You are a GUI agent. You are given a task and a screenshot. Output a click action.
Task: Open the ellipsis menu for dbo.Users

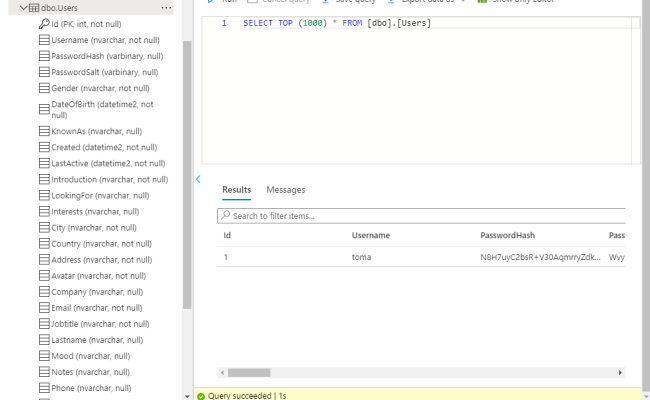166,7
